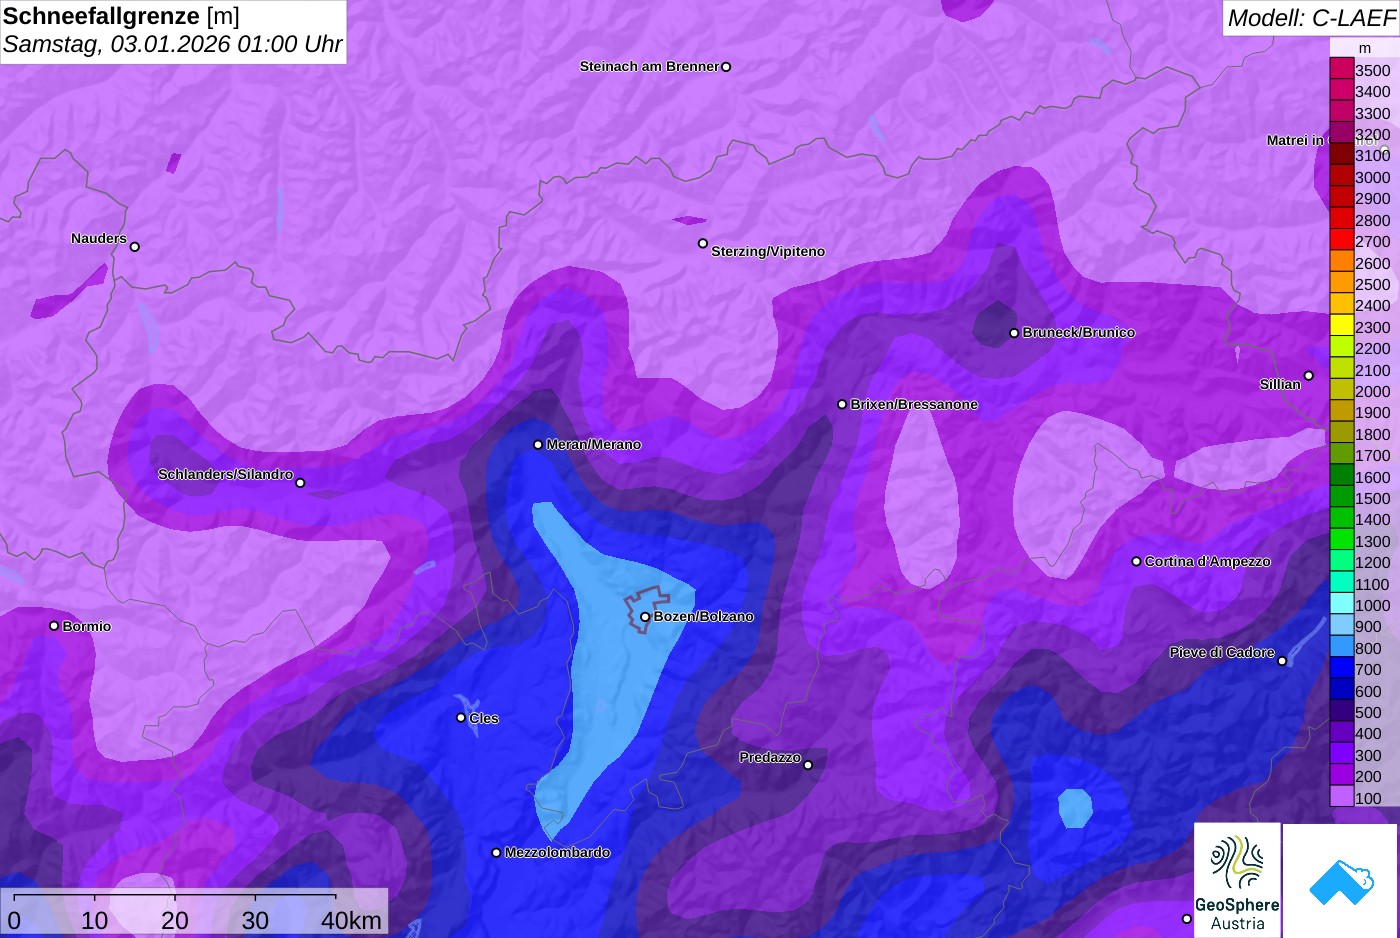Select the Bormio location marker dot

tap(54, 626)
